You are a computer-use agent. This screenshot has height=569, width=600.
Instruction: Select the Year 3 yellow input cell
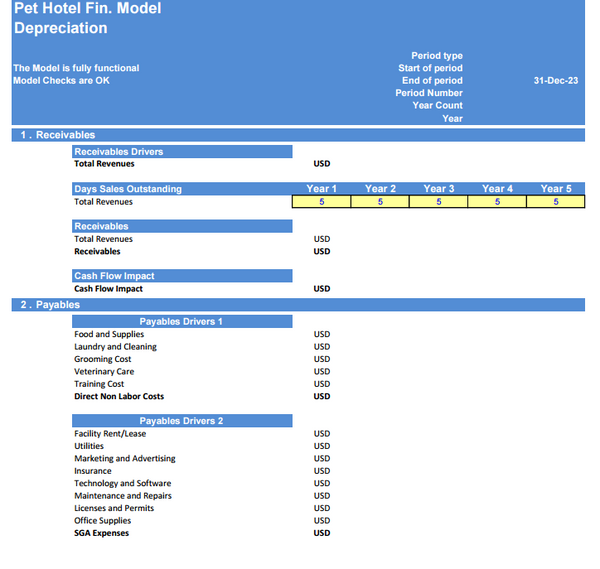click(439, 202)
